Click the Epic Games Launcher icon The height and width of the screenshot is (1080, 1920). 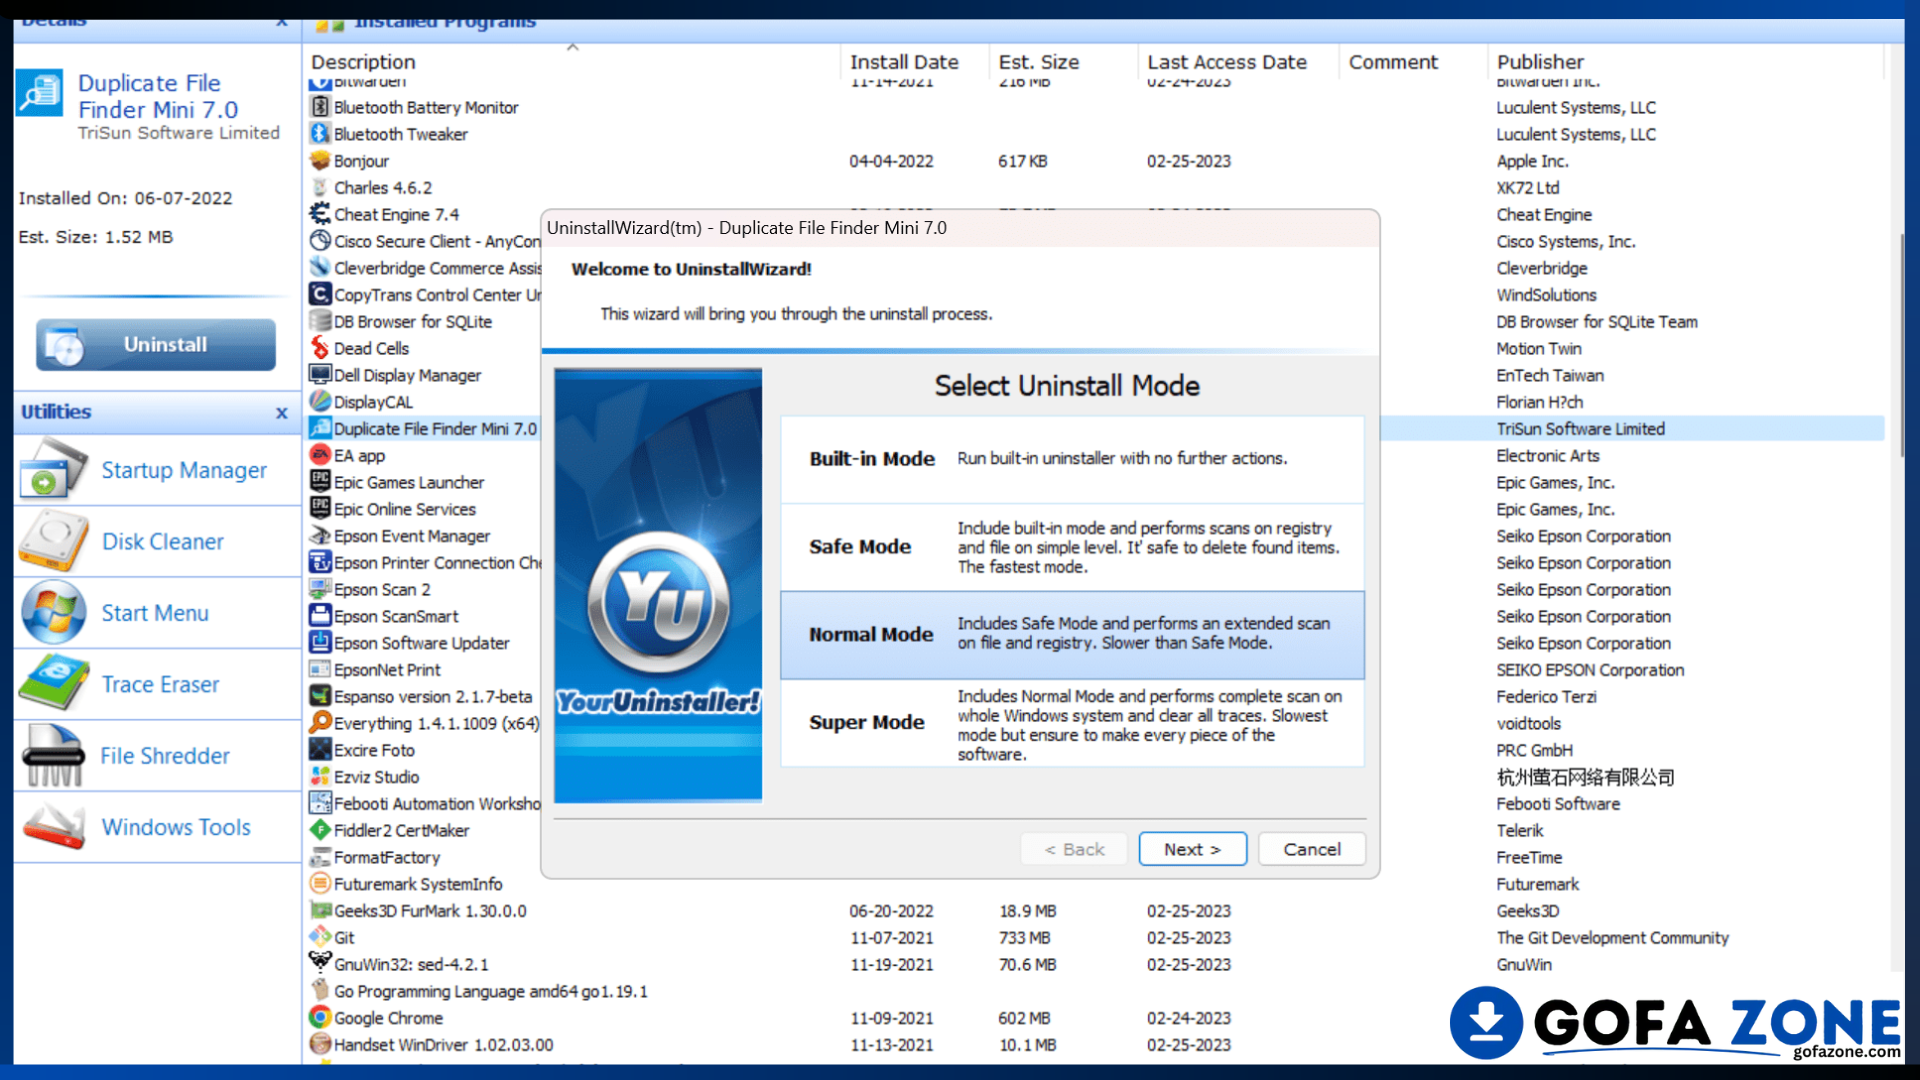tap(320, 482)
